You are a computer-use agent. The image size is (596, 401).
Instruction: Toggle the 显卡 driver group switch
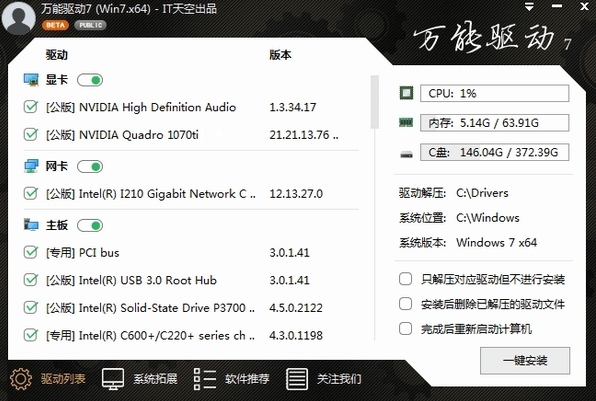(x=90, y=80)
